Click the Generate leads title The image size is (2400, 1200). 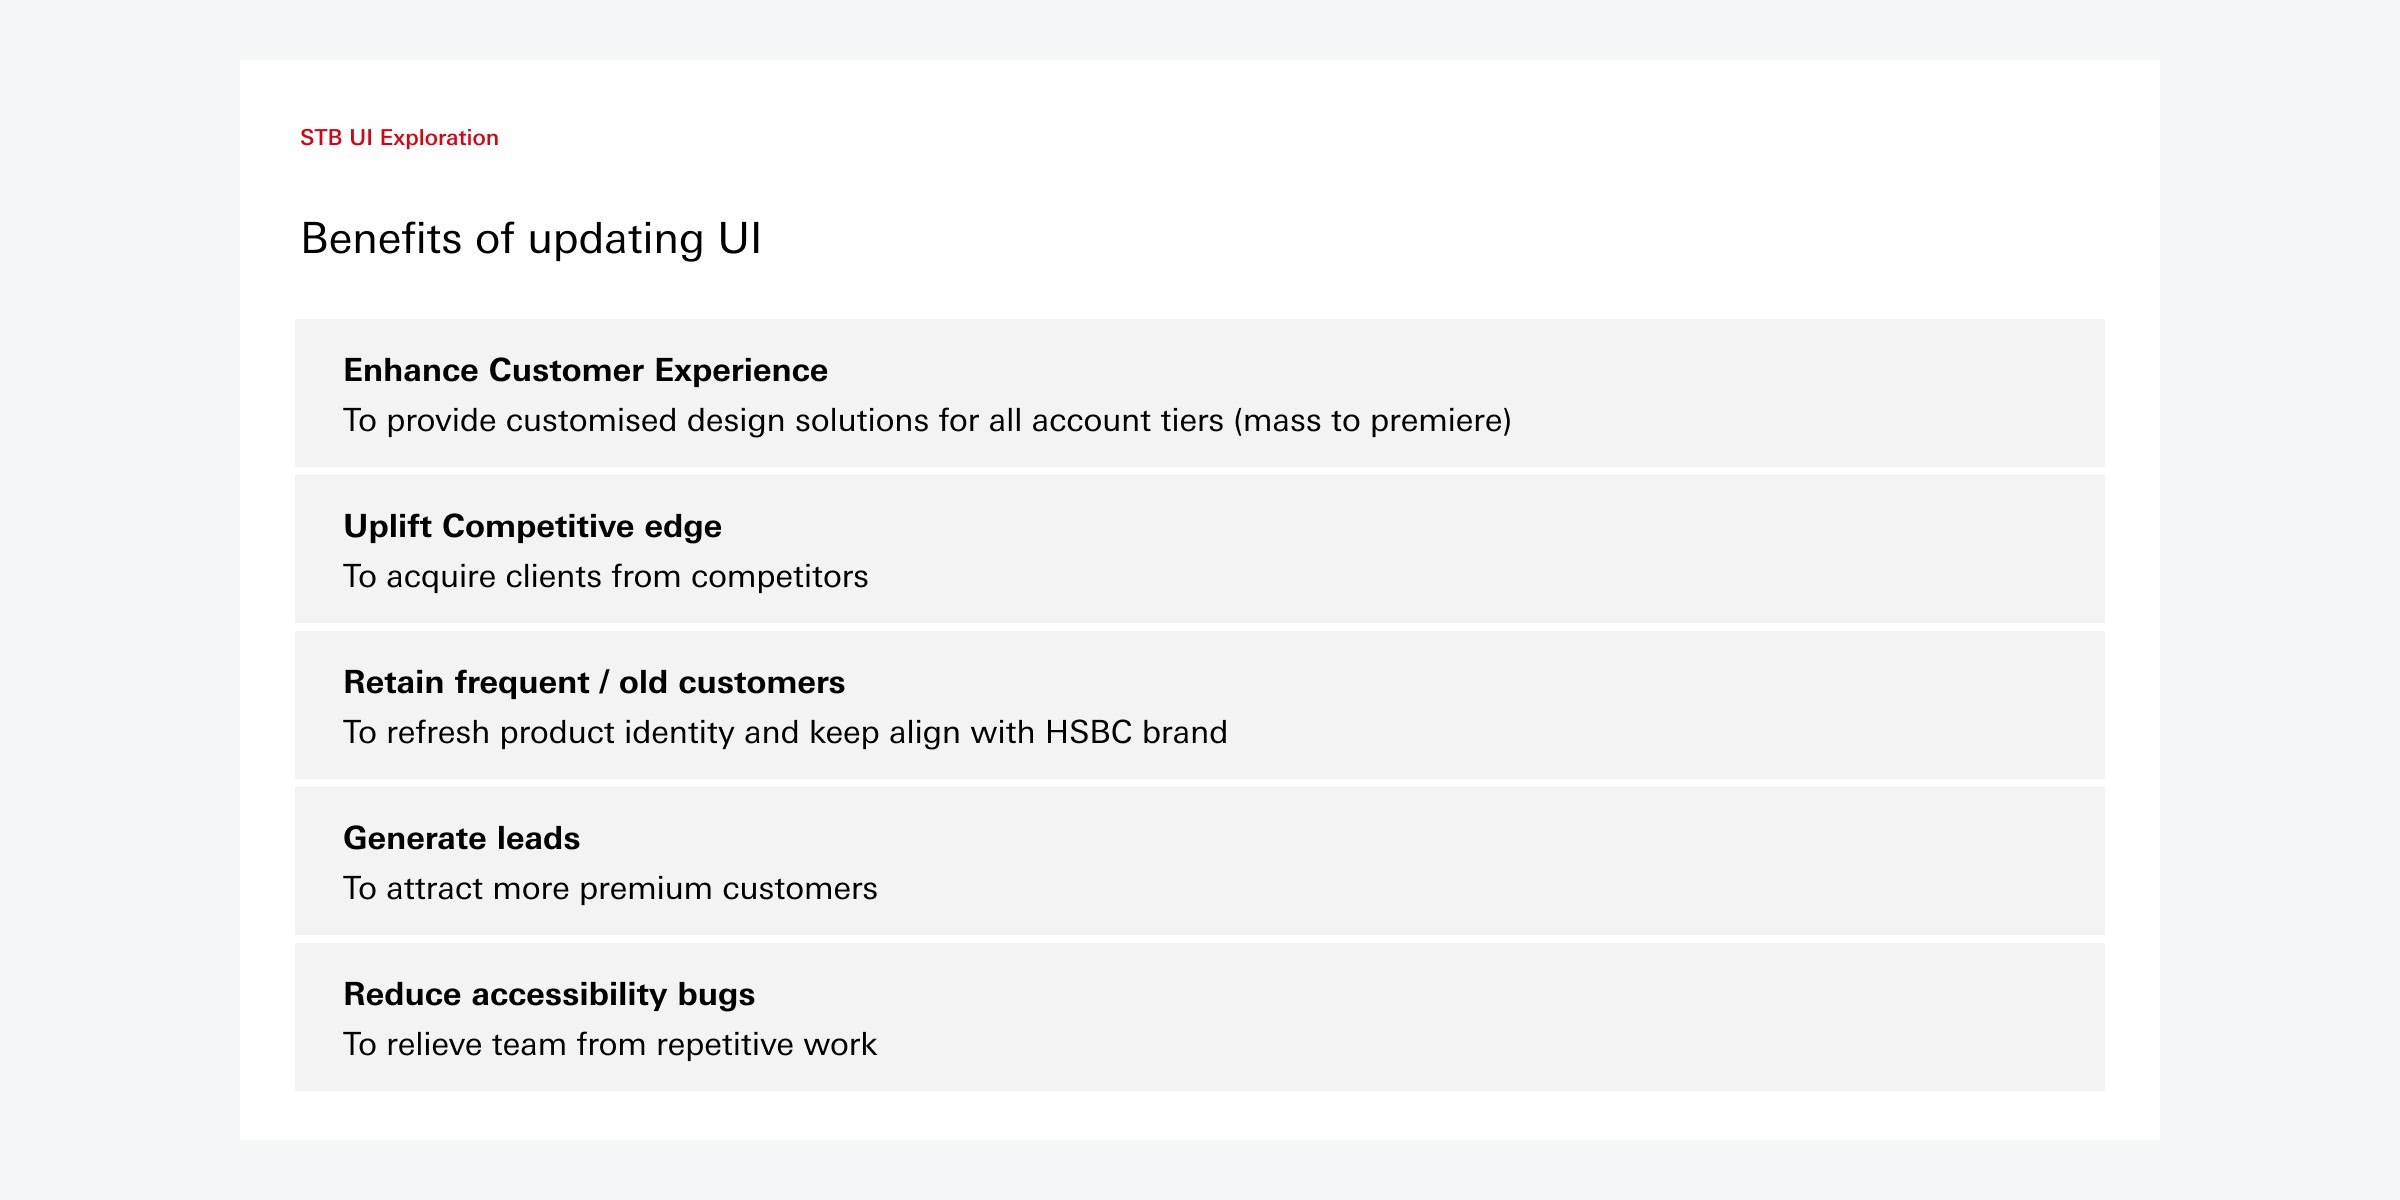pyautogui.click(x=461, y=839)
